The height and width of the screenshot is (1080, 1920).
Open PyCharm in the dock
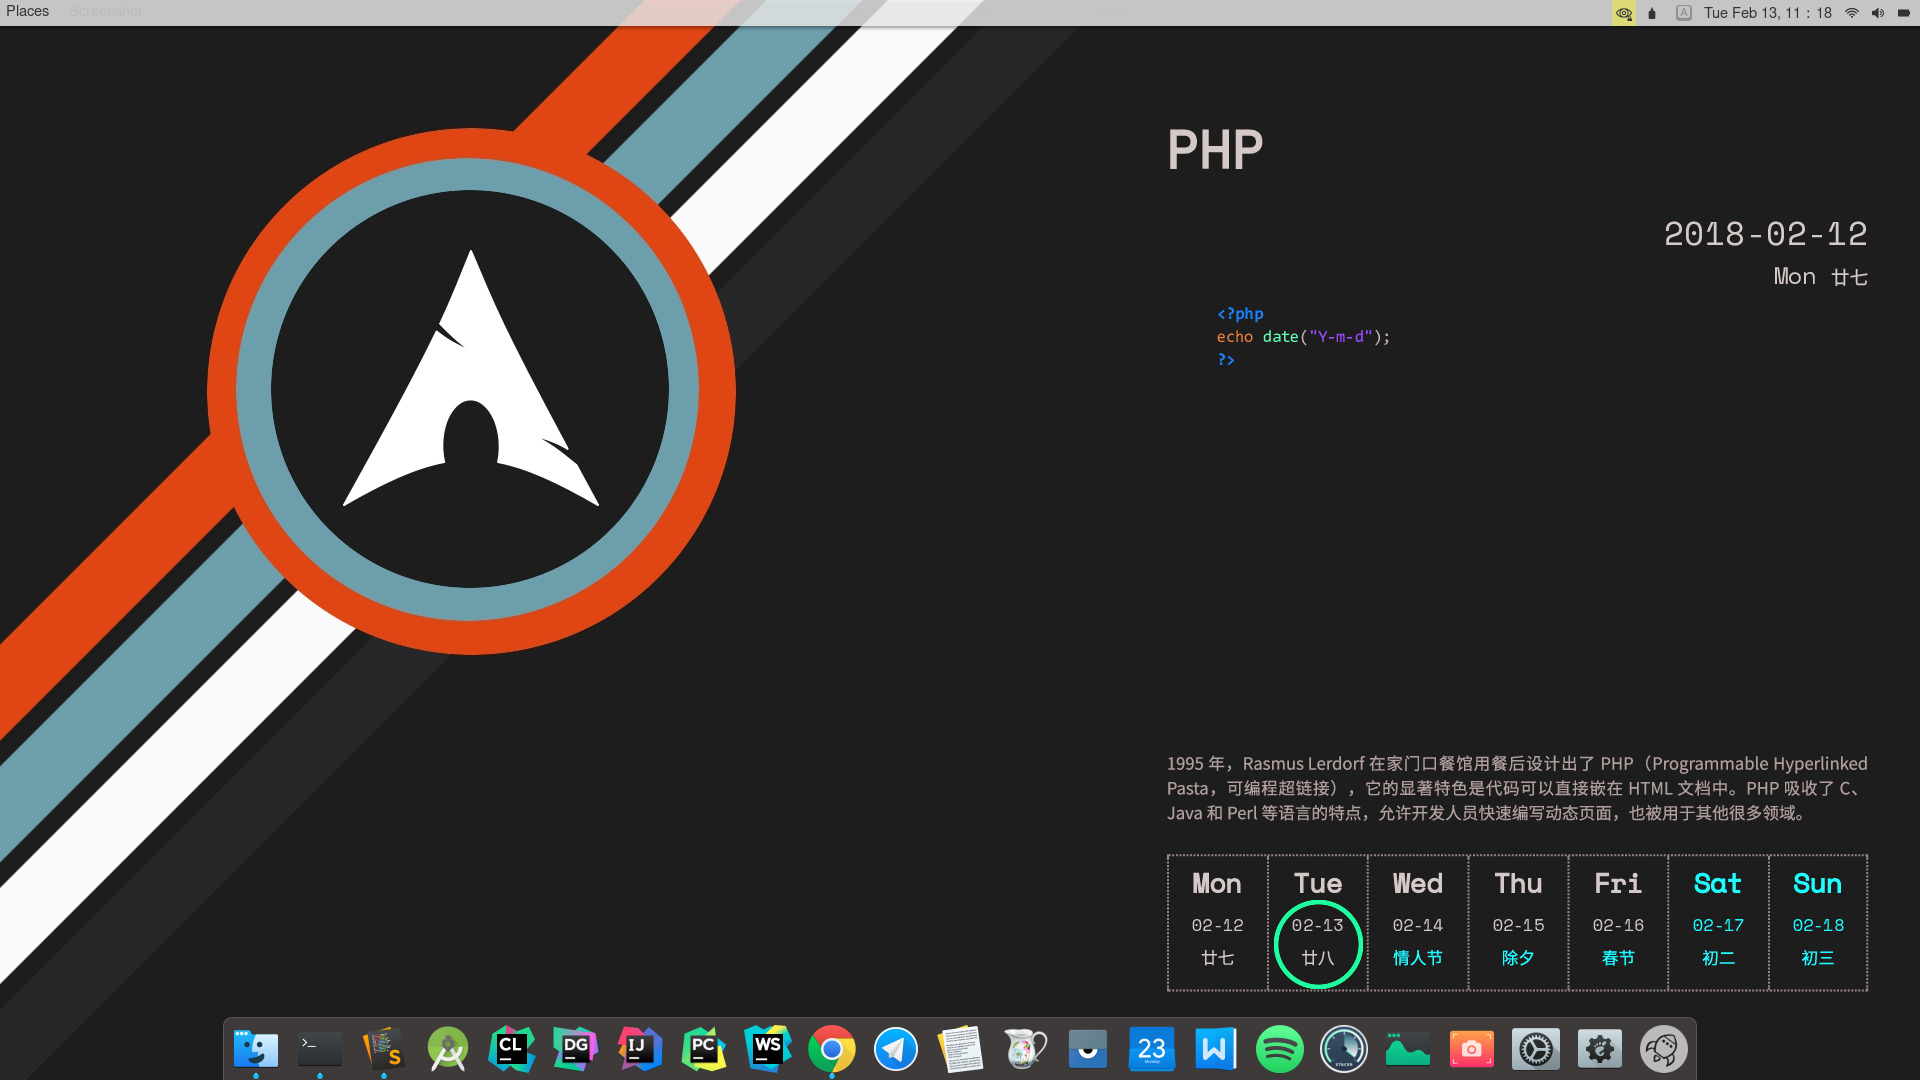pyautogui.click(x=703, y=1049)
